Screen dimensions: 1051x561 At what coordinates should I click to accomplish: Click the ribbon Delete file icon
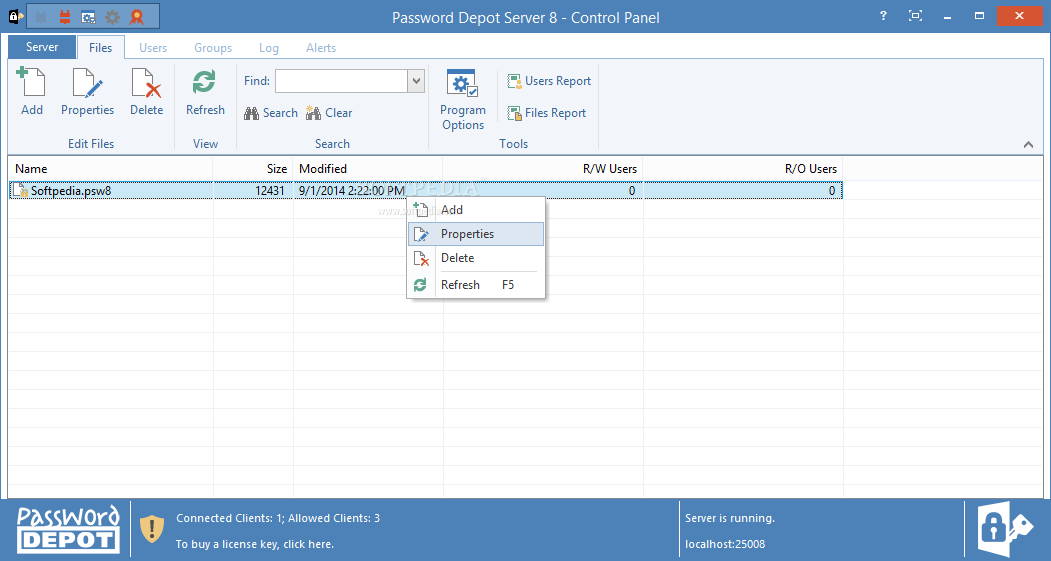coord(147,92)
